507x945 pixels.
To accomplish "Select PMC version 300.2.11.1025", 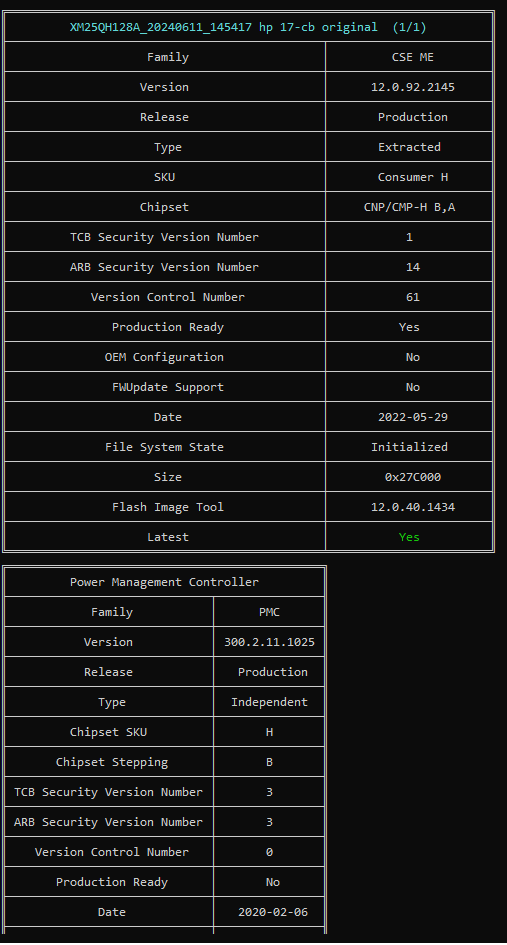I will [x=269, y=642].
